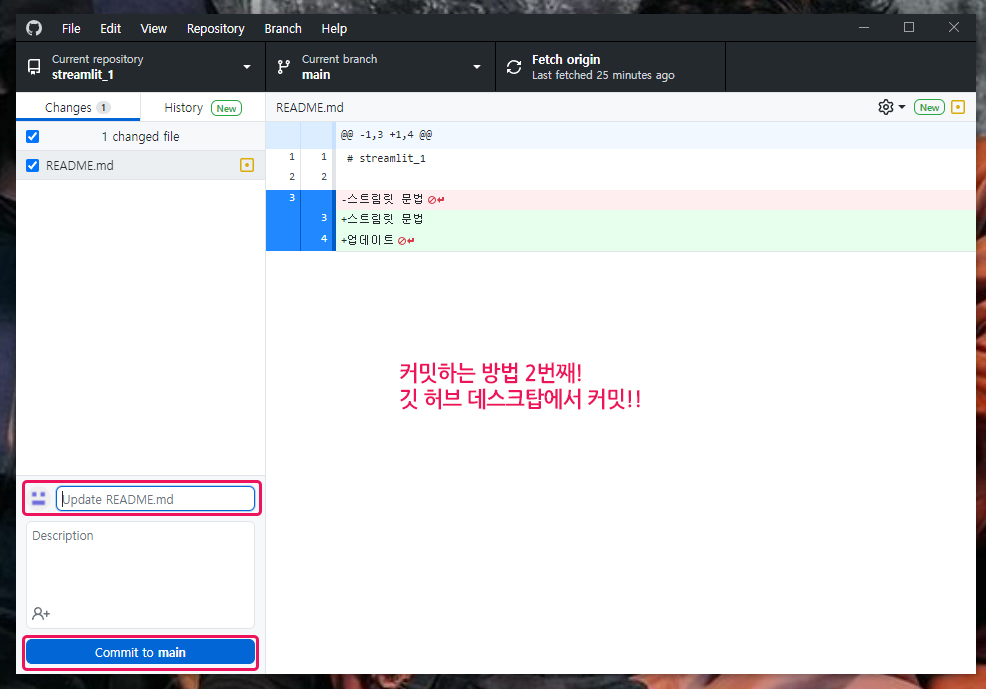The image size is (986, 689).
Task: Switch to the Changes tab
Action: tap(78, 107)
